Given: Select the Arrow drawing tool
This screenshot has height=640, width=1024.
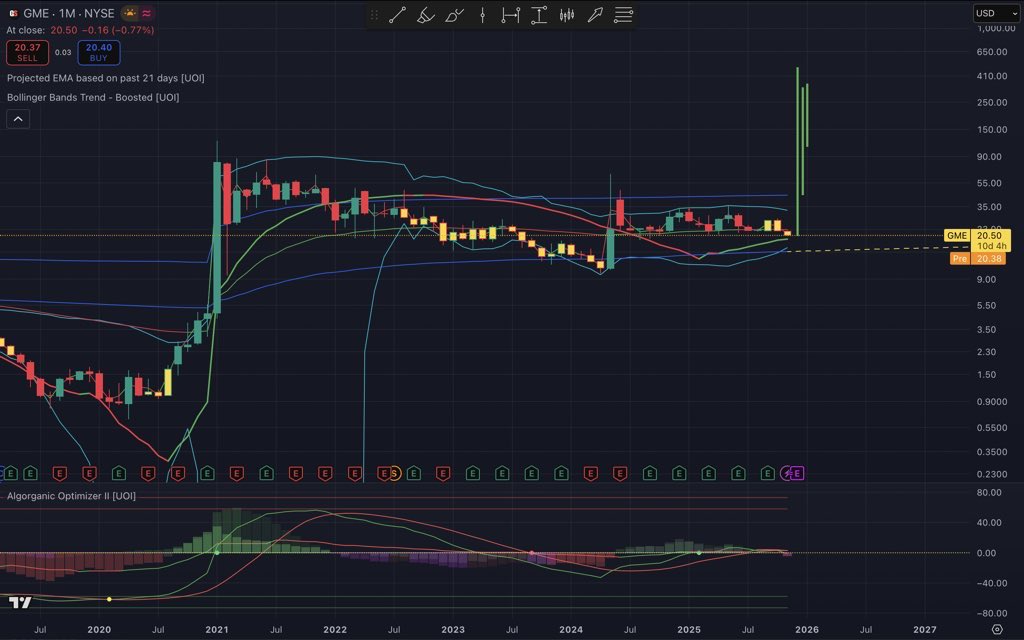Looking at the screenshot, I should [594, 15].
